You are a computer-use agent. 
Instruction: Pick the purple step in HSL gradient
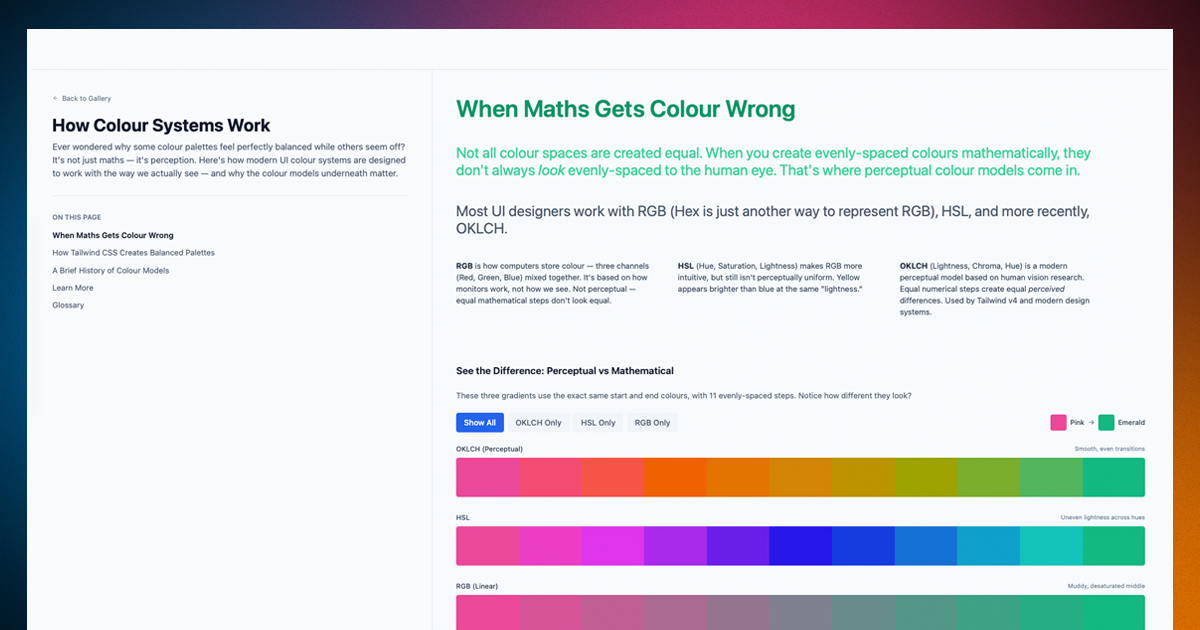675,546
